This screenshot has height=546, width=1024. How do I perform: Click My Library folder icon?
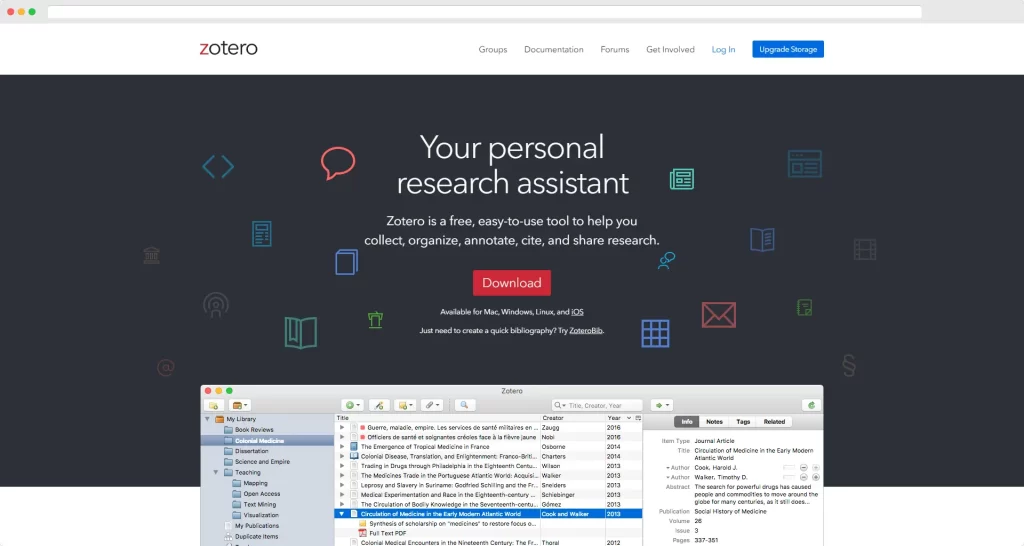pyautogui.click(x=219, y=419)
